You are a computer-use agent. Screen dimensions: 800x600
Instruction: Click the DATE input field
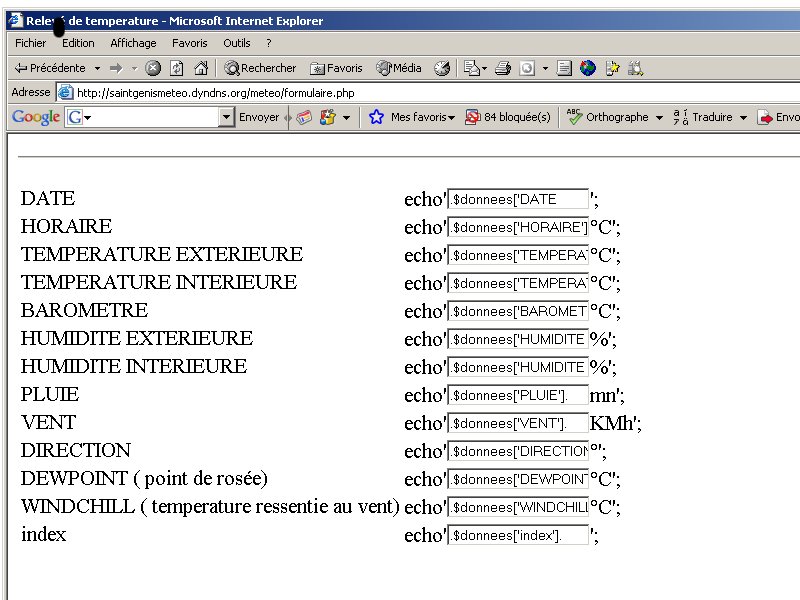pos(517,199)
